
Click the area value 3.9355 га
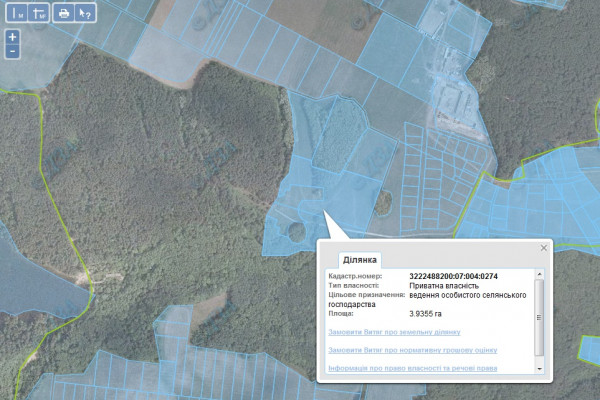click(x=425, y=314)
